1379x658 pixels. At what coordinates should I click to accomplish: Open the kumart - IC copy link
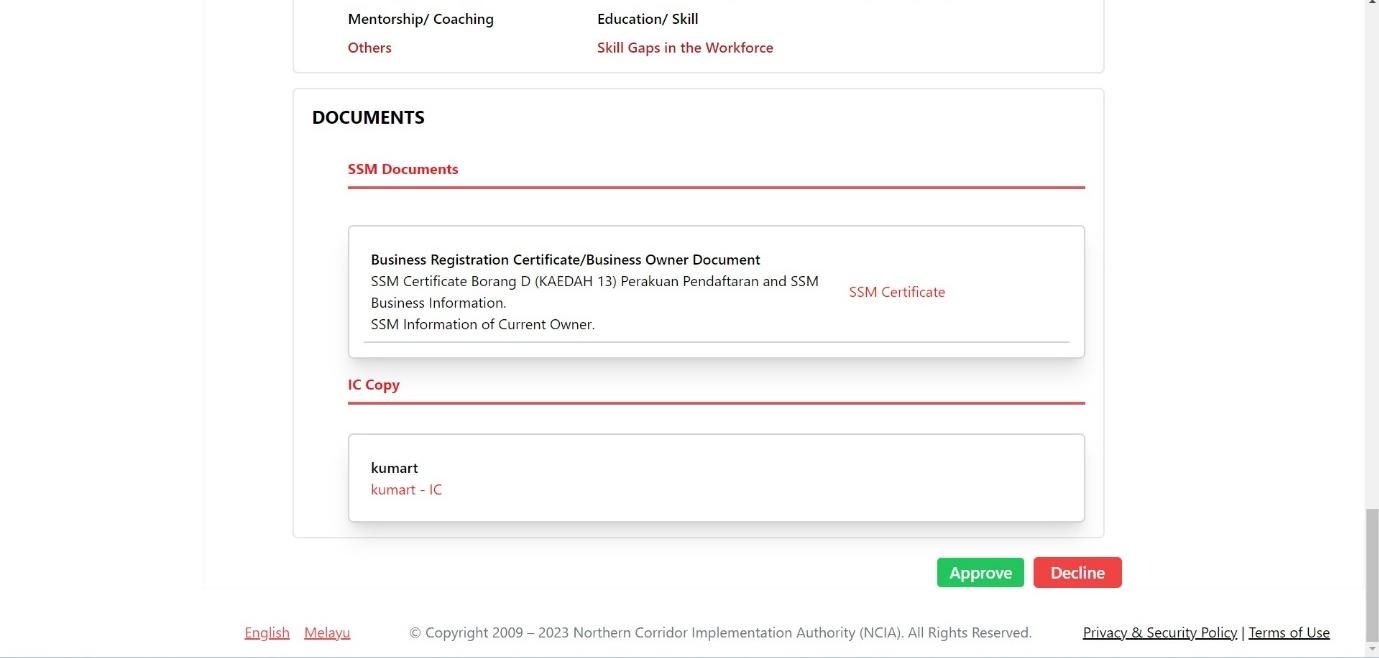point(406,490)
